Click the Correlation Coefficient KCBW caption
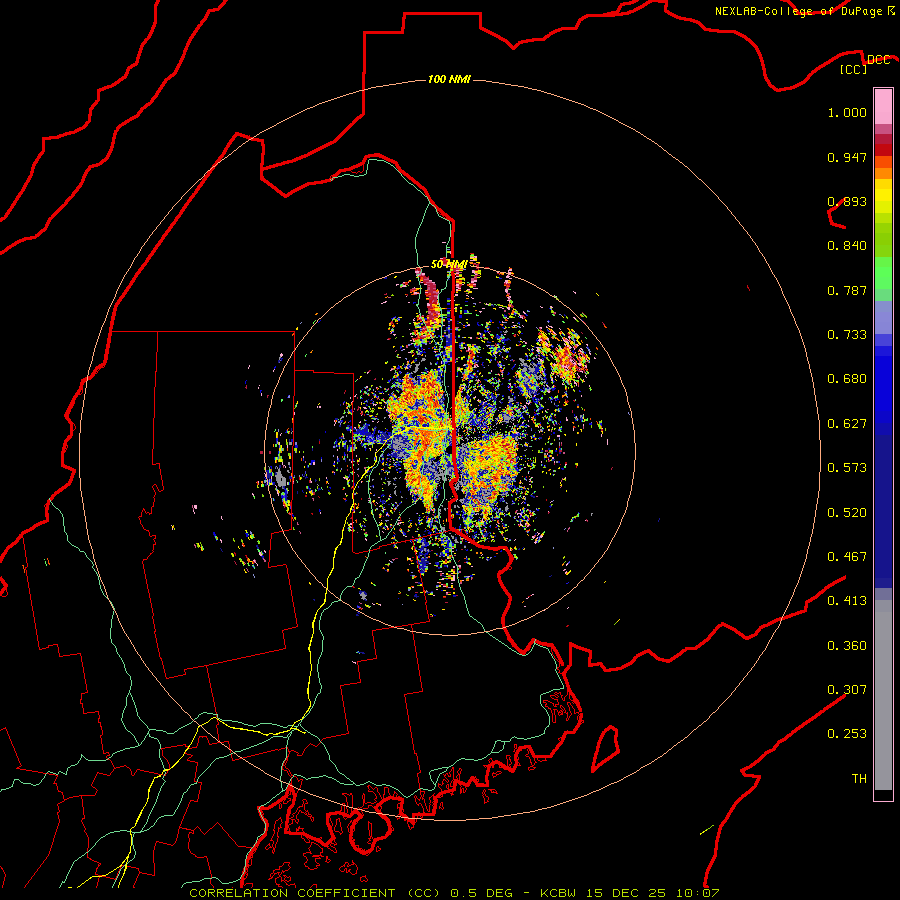The height and width of the screenshot is (900, 900). click(454, 893)
